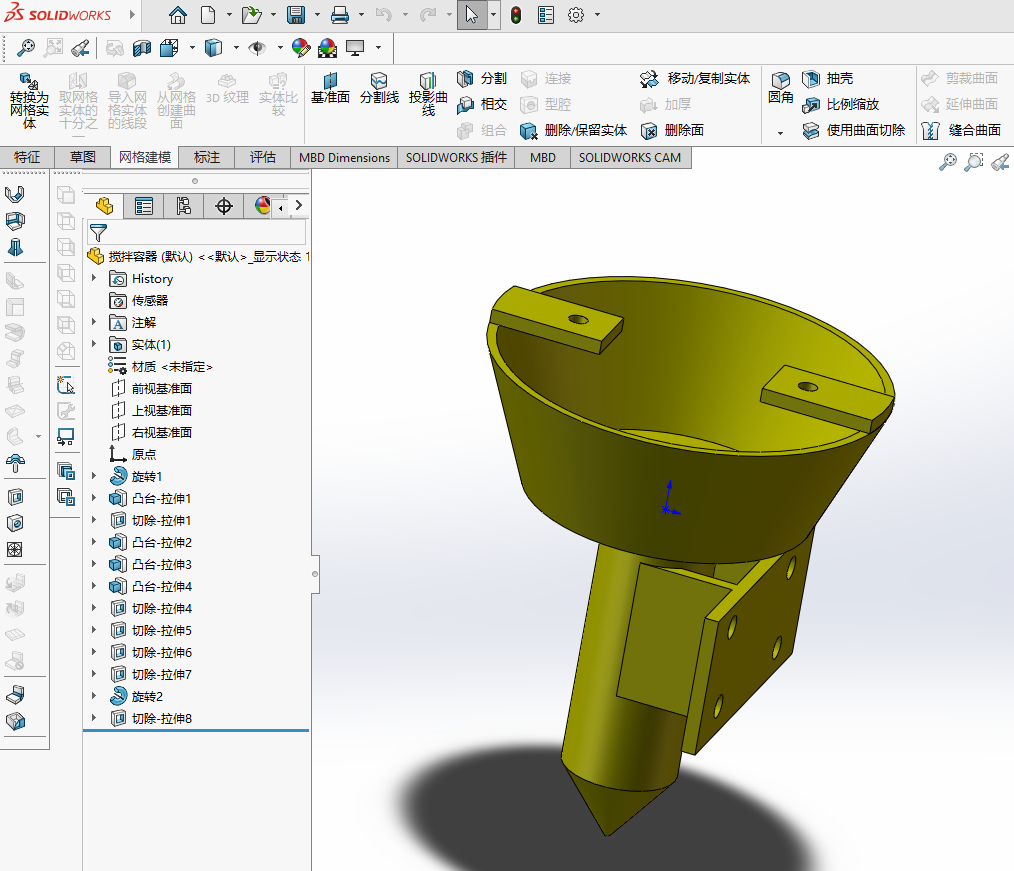Switch to the MBD Dimensions tab
Image resolution: width=1014 pixels, height=871 pixels.
click(344, 157)
